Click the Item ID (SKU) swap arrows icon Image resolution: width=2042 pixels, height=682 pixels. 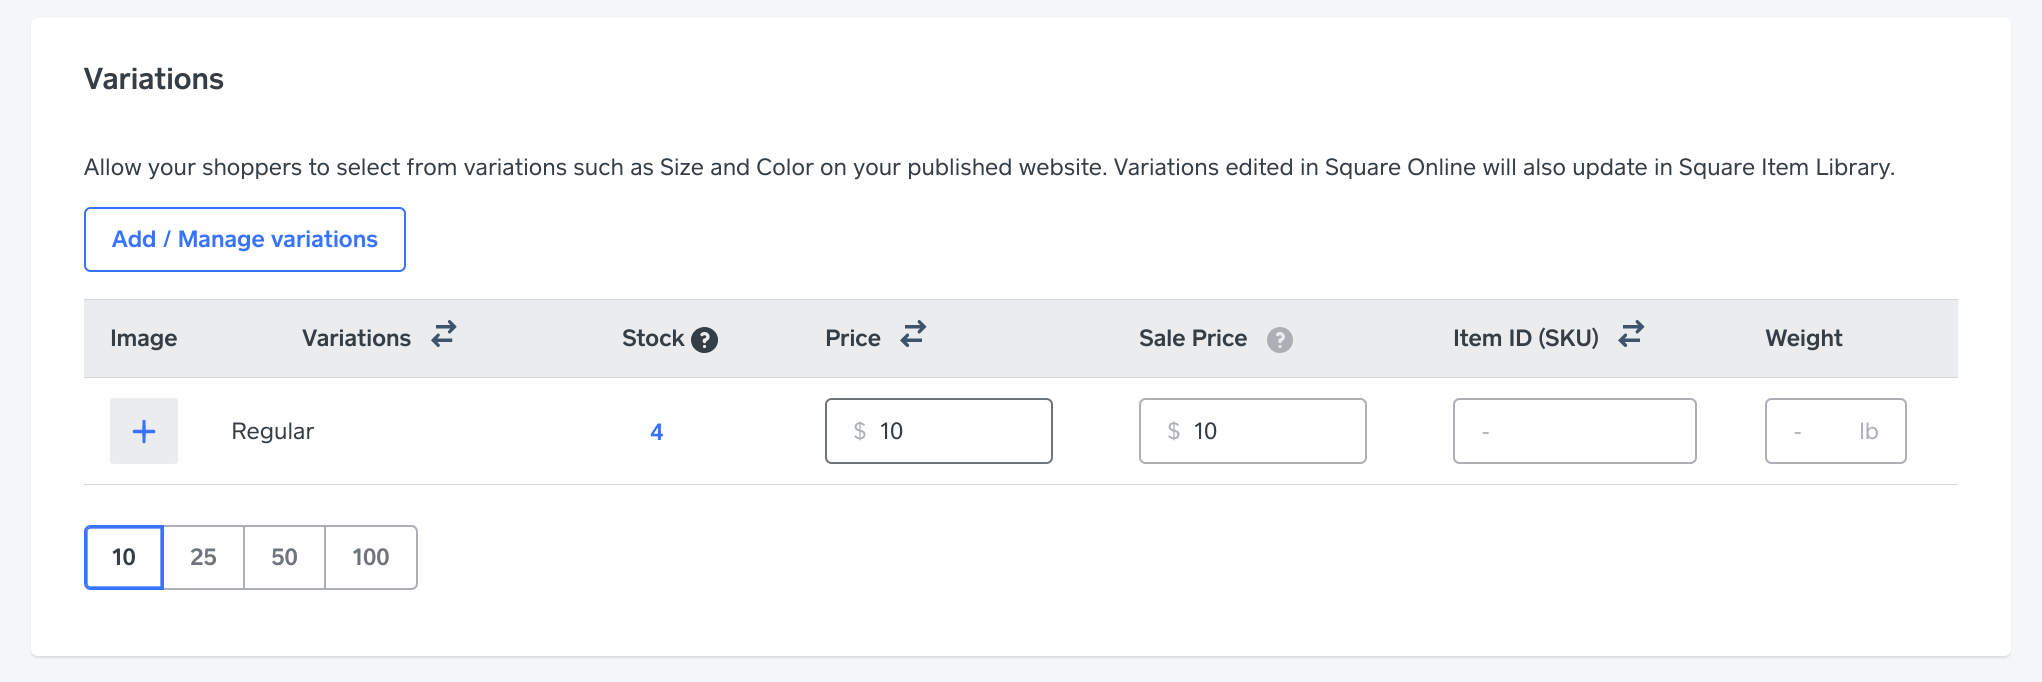pyautogui.click(x=1631, y=334)
